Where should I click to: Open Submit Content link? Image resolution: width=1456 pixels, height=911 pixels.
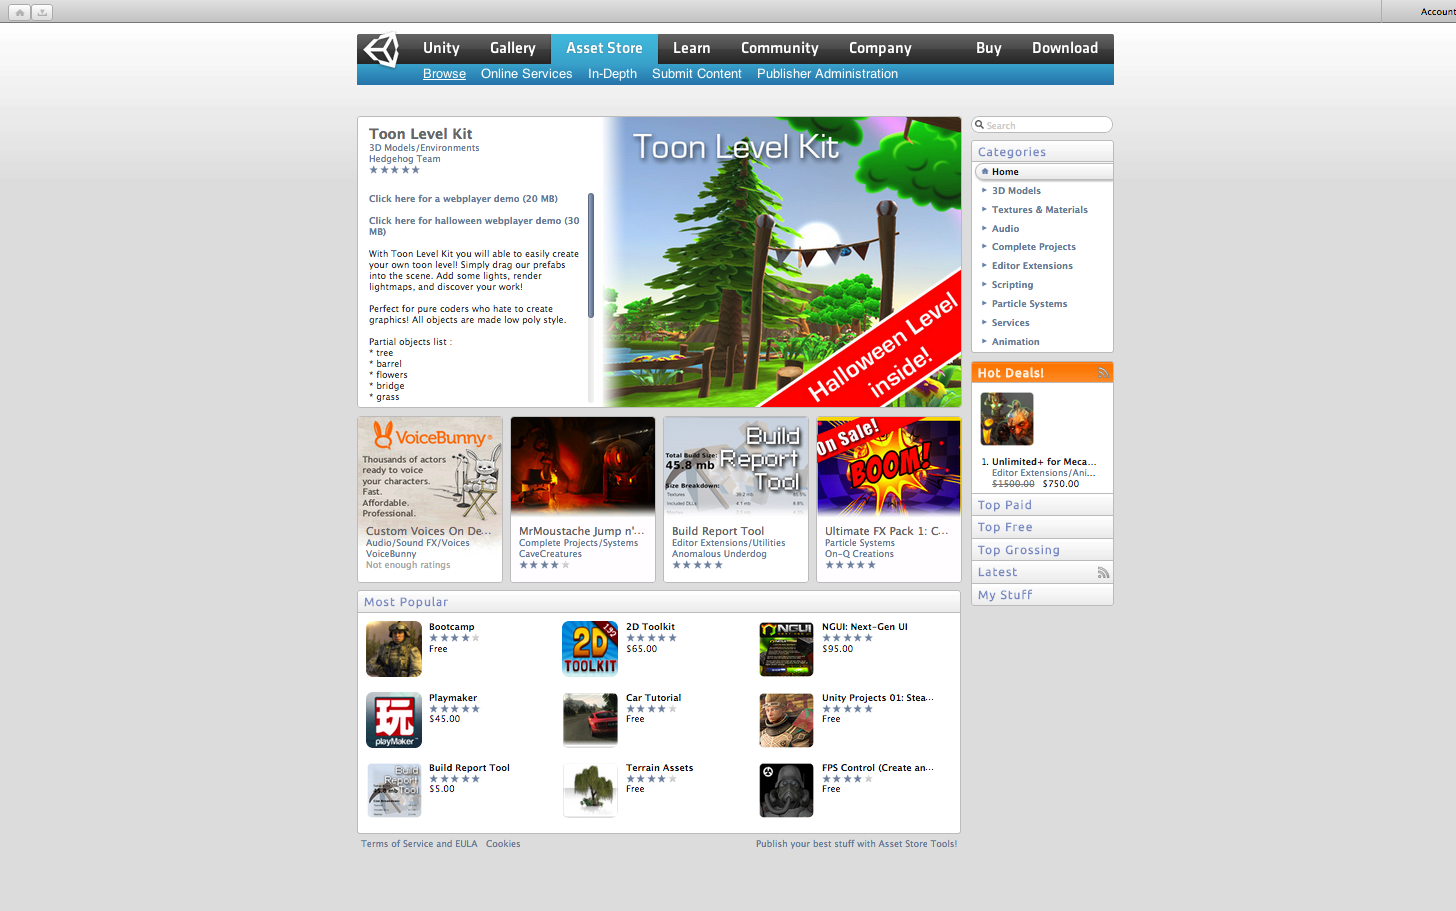(x=697, y=74)
